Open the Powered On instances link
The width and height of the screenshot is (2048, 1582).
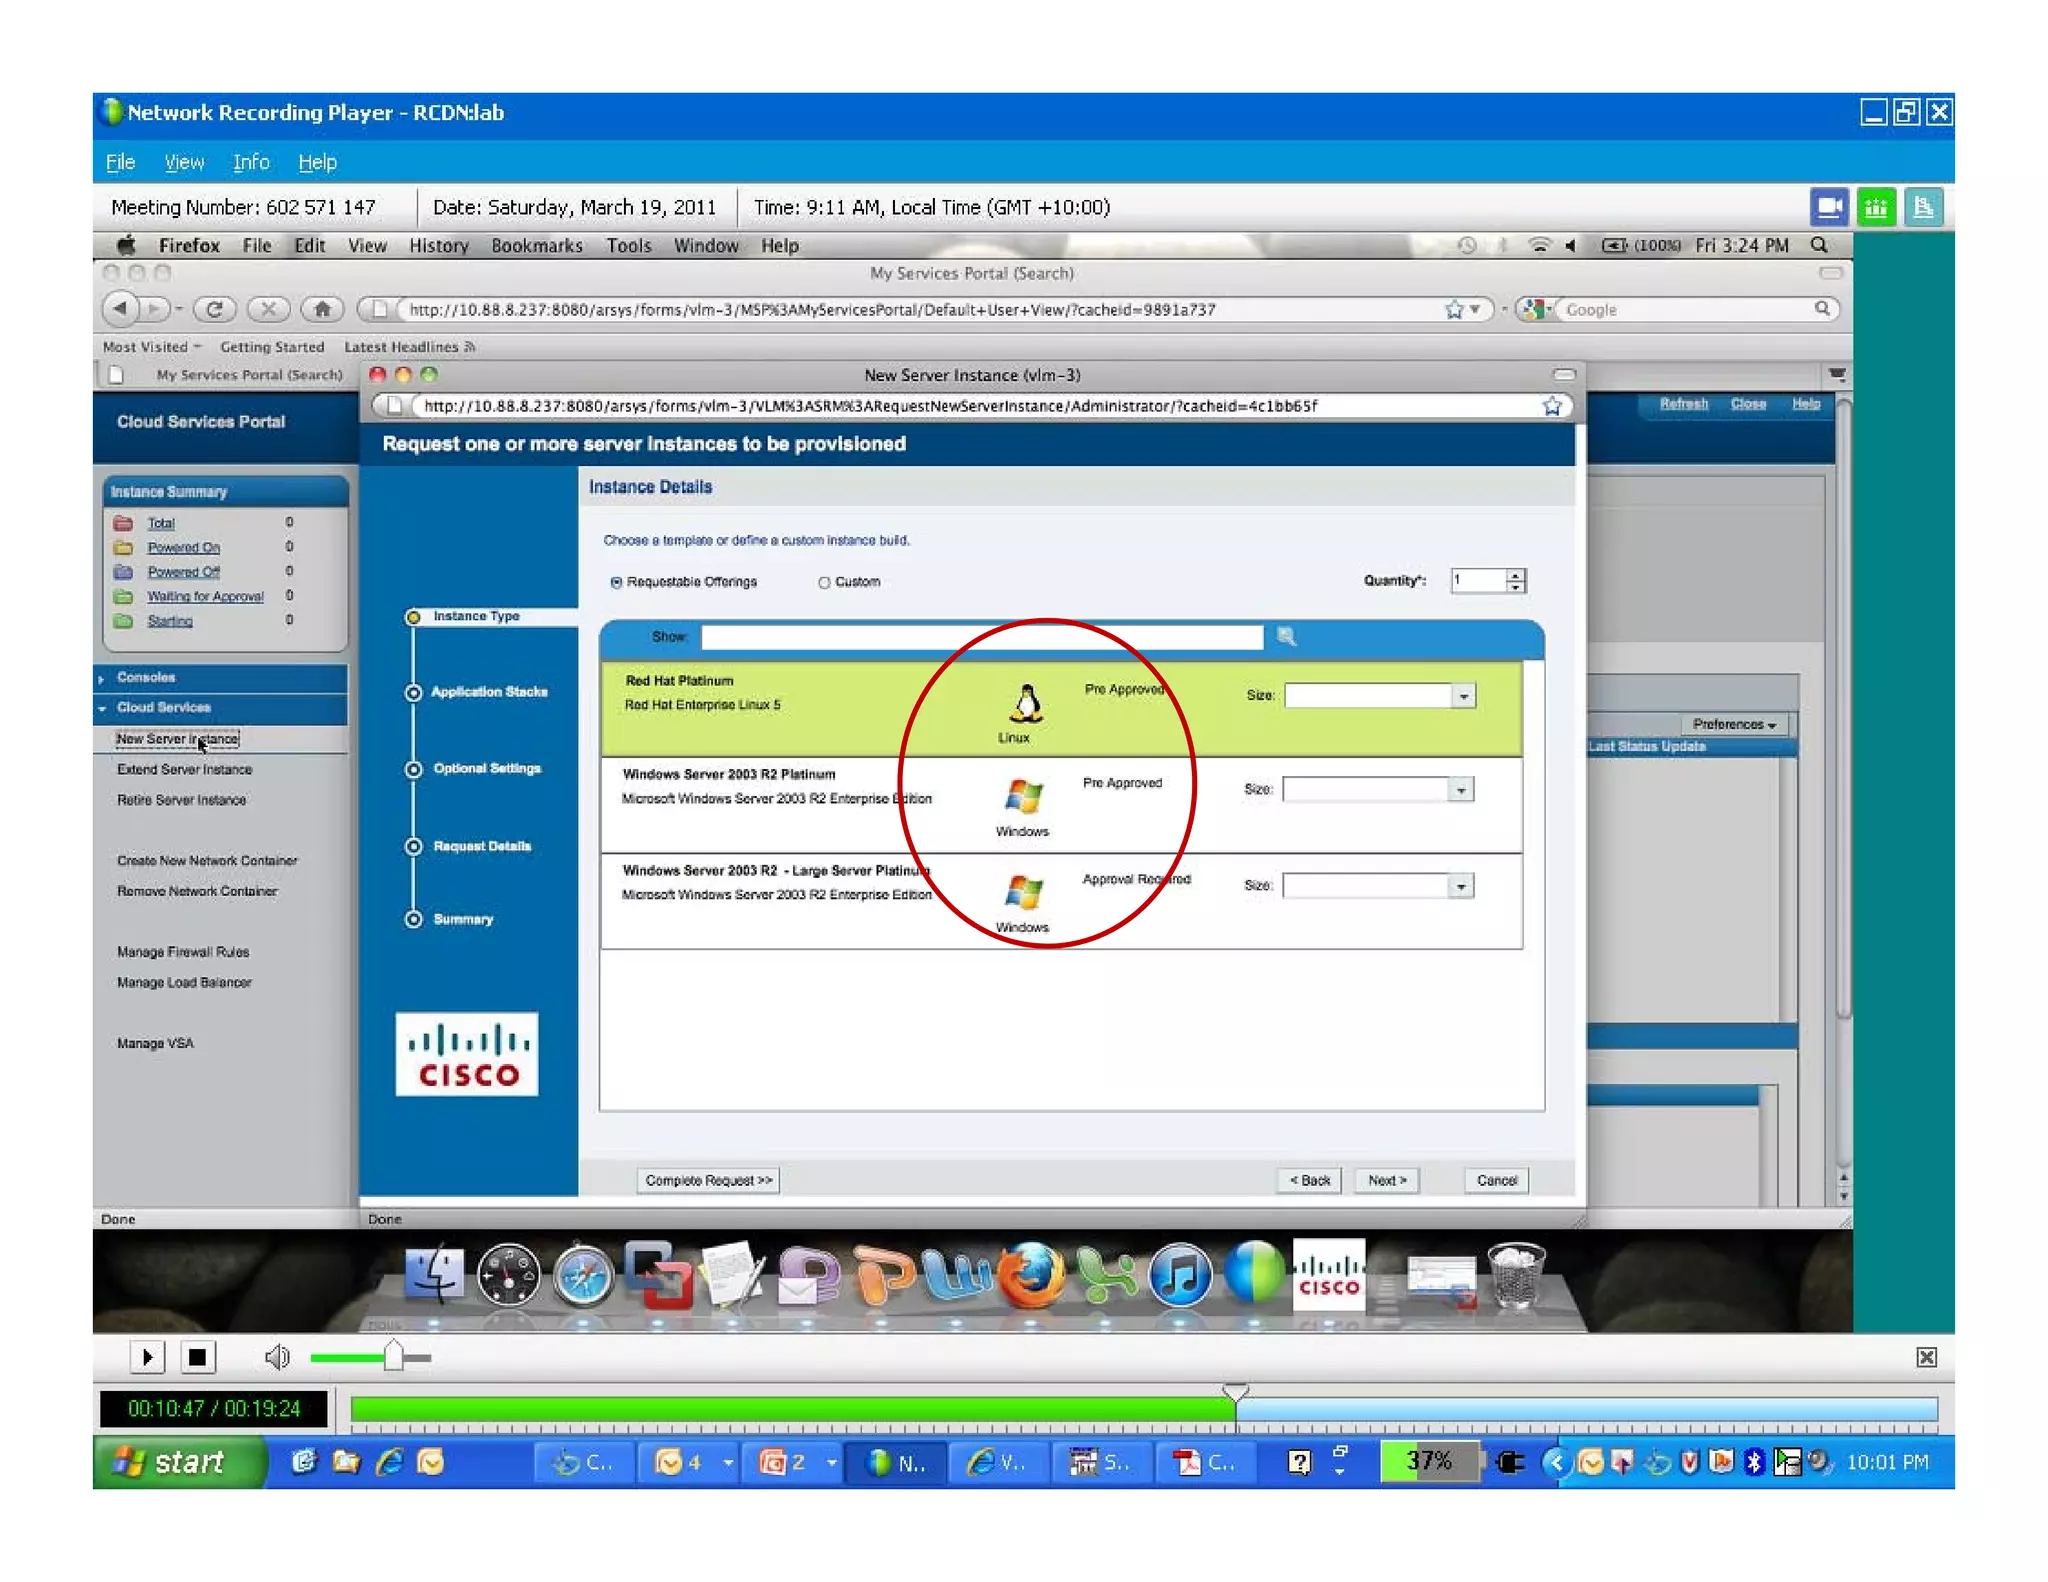[x=184, y=548]
